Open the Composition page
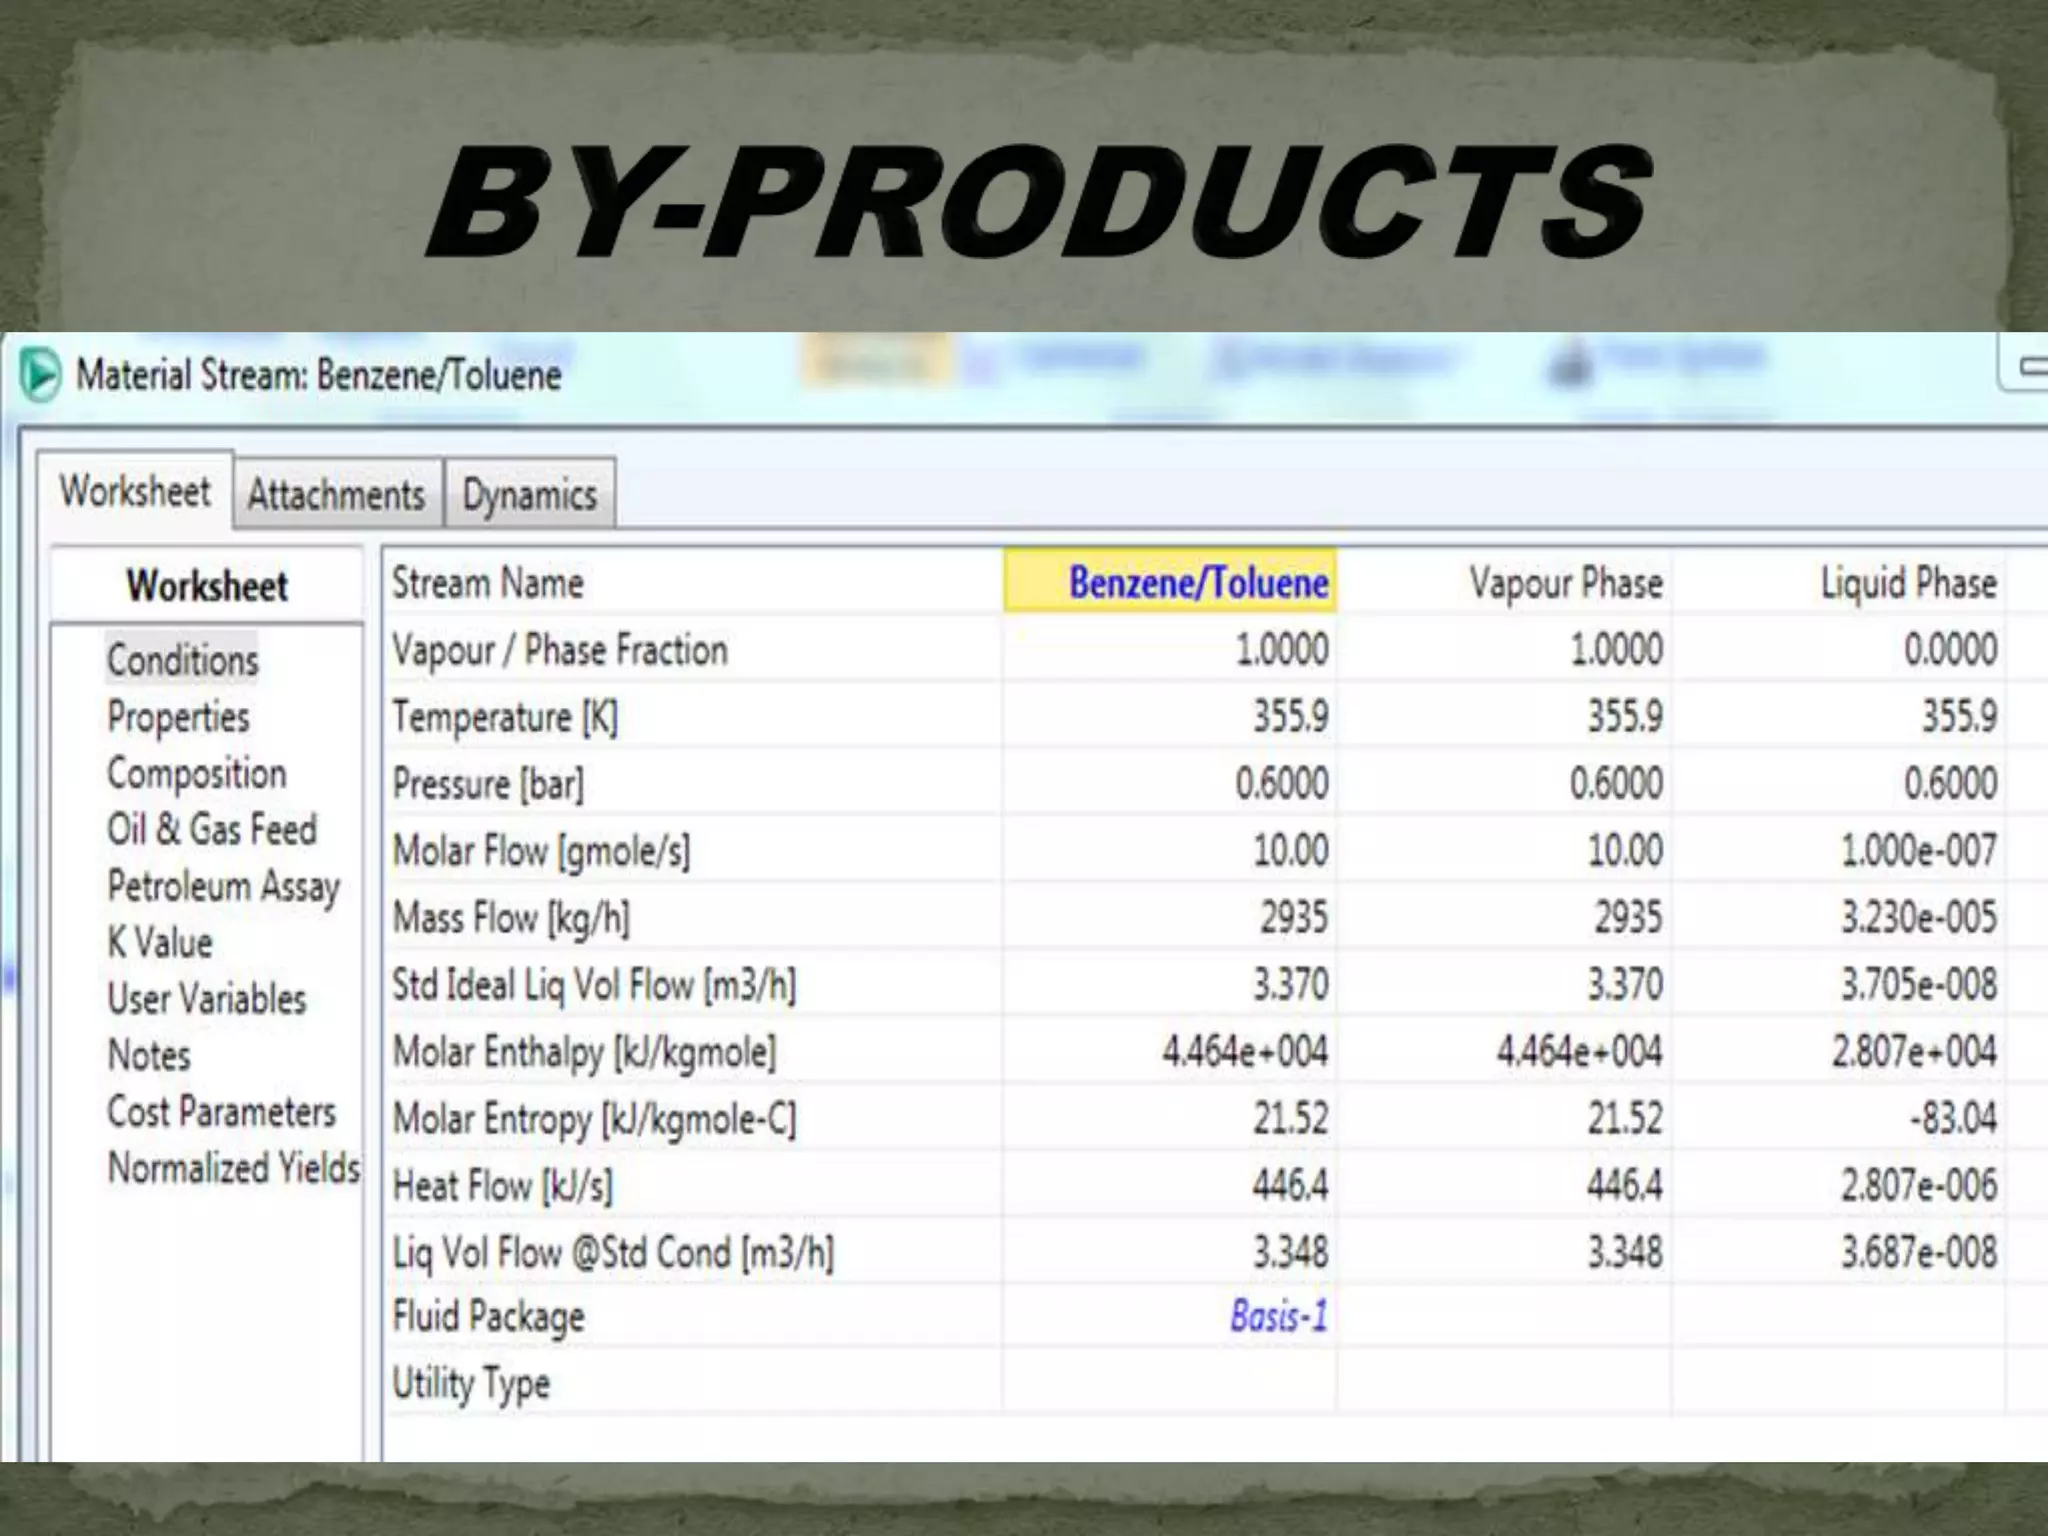 point(197,773)
